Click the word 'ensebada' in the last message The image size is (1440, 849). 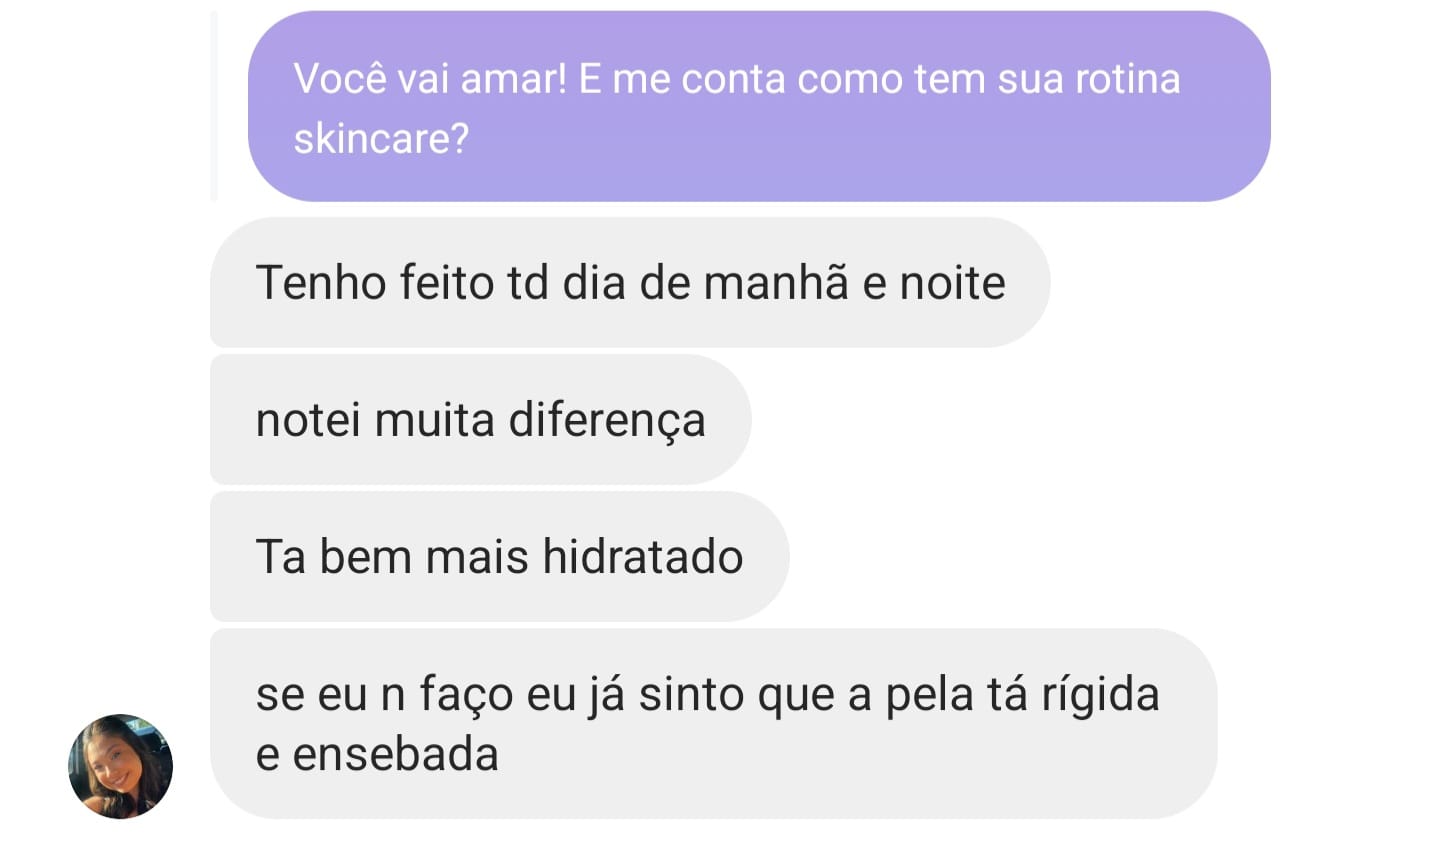[395, 754]
